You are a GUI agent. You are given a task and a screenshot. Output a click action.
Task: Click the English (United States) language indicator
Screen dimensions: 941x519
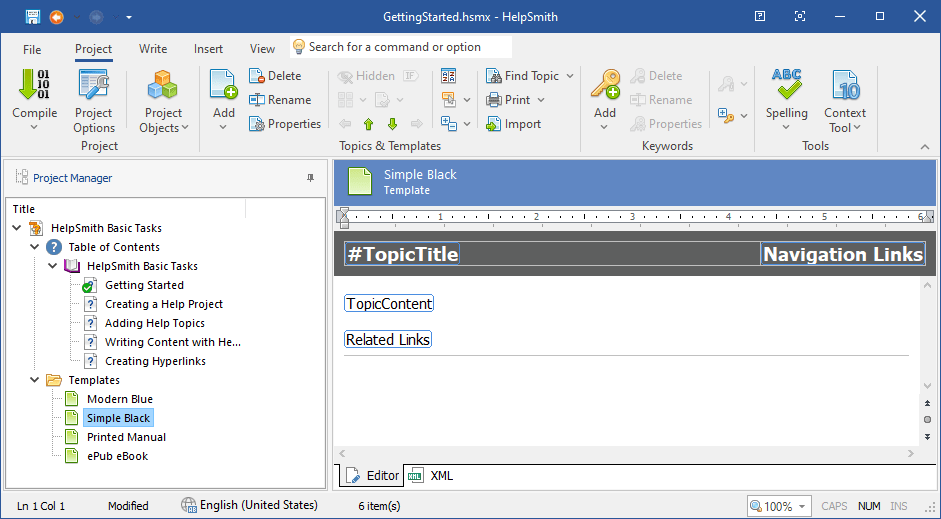pyautogui.click(x=249, y=505)
